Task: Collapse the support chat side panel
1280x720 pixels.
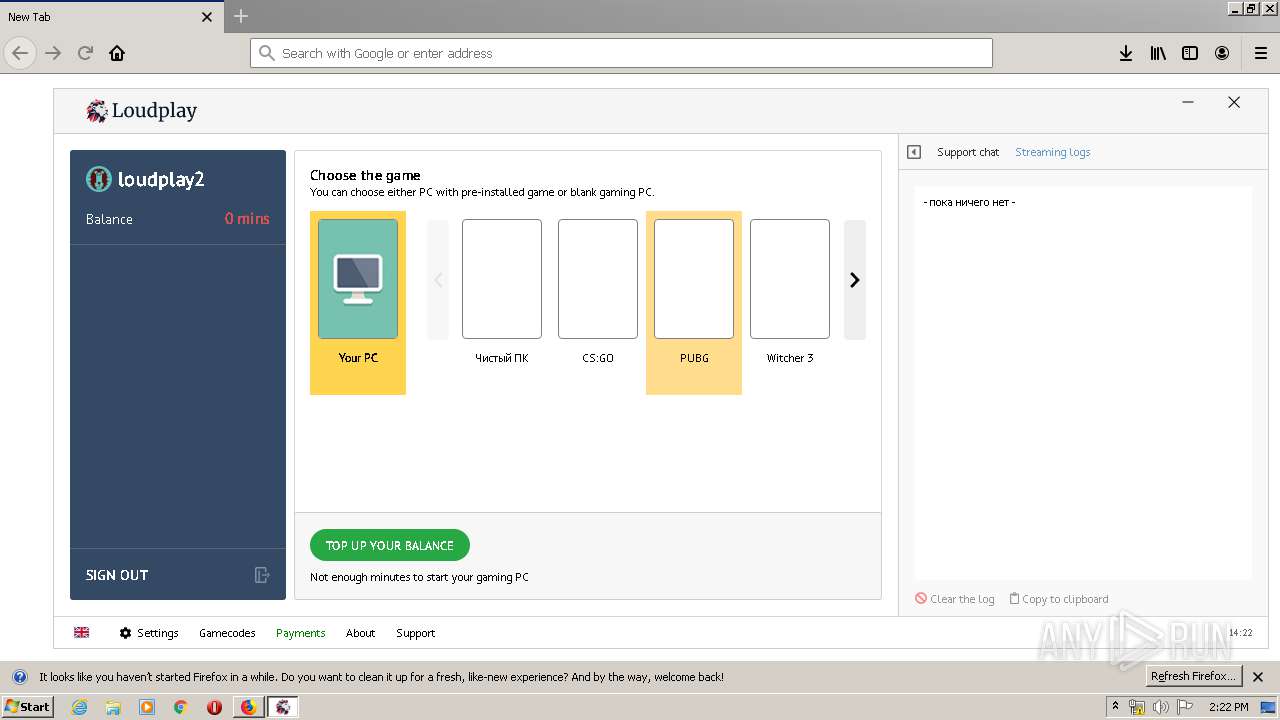Action: (914, 152)
